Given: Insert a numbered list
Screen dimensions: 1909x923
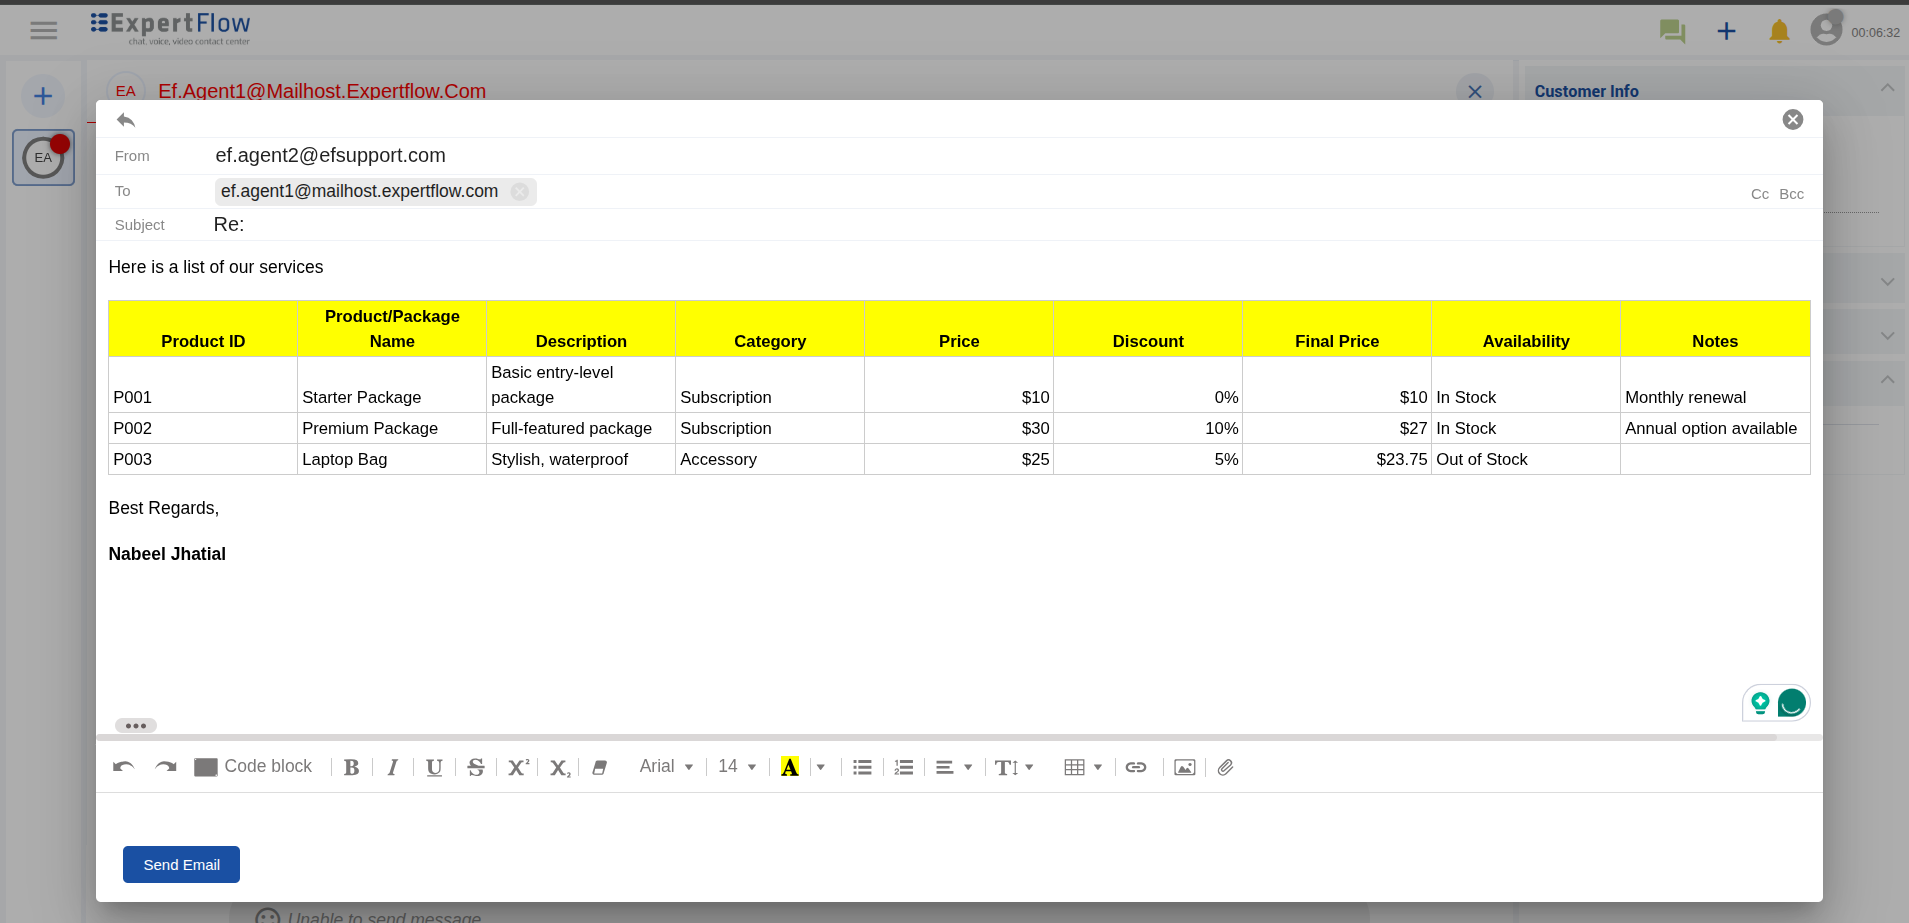Looking at the screenshot, I should coord(904,767).
